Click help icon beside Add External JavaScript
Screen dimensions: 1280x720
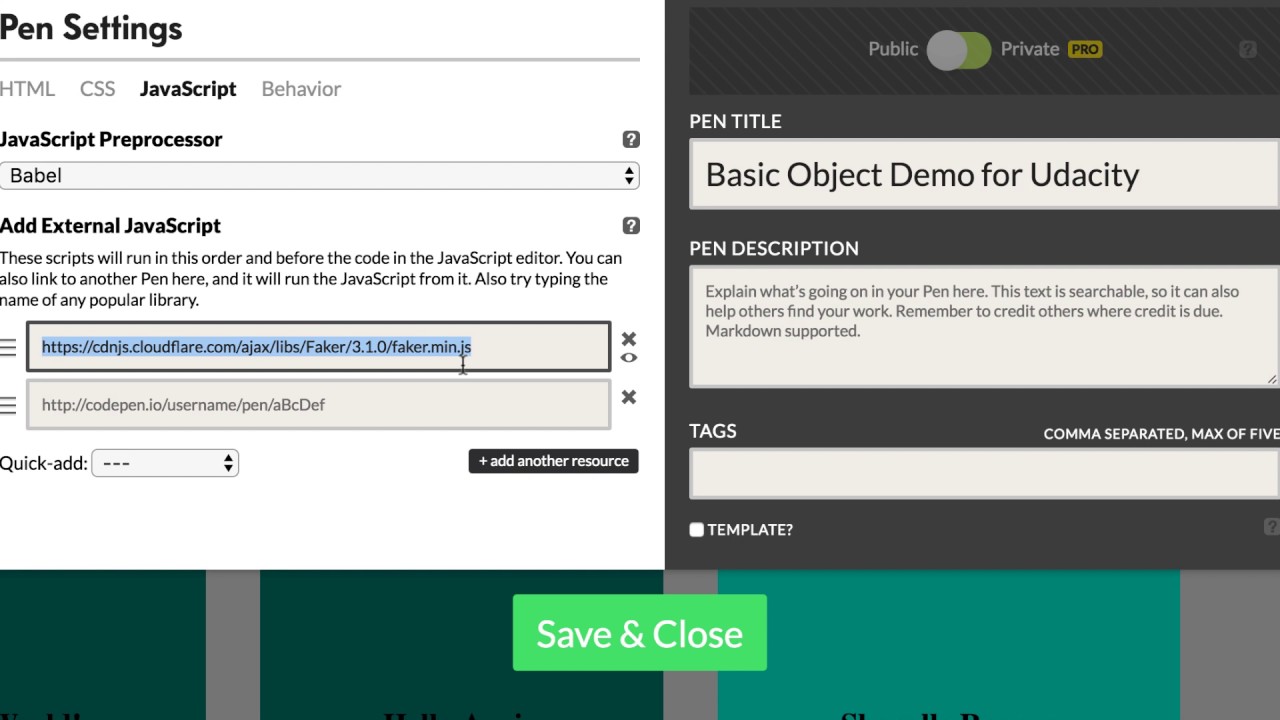pyautogui.click(x=631, y=225)
